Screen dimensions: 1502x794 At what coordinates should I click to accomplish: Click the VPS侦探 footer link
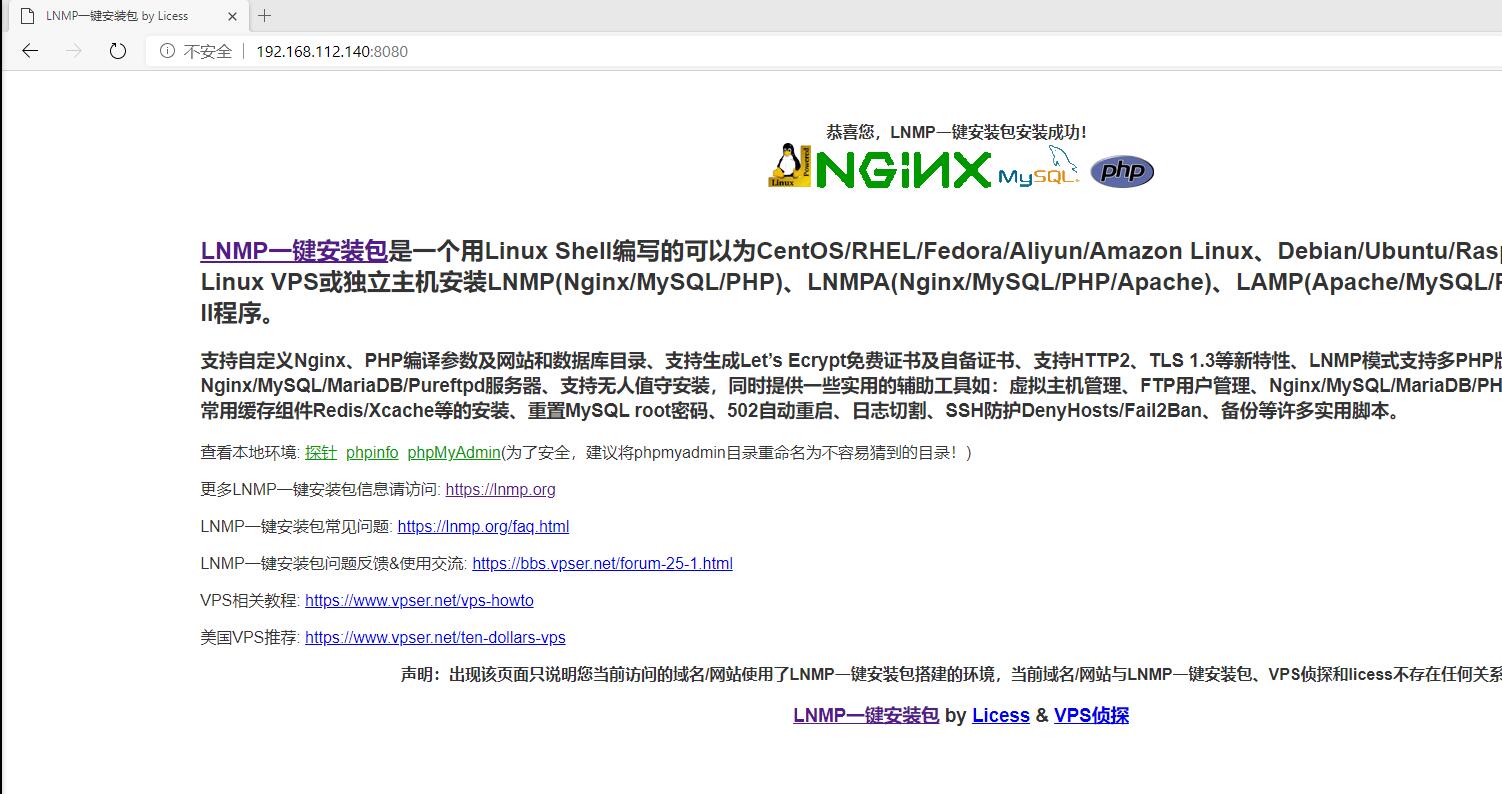[x=1091, y=715]
